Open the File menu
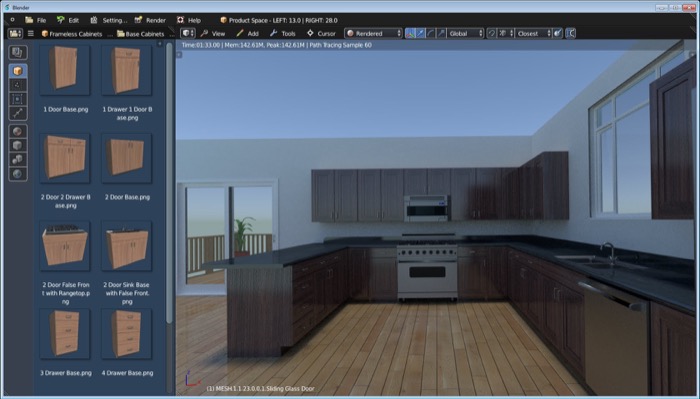 [x=36, y=20]
